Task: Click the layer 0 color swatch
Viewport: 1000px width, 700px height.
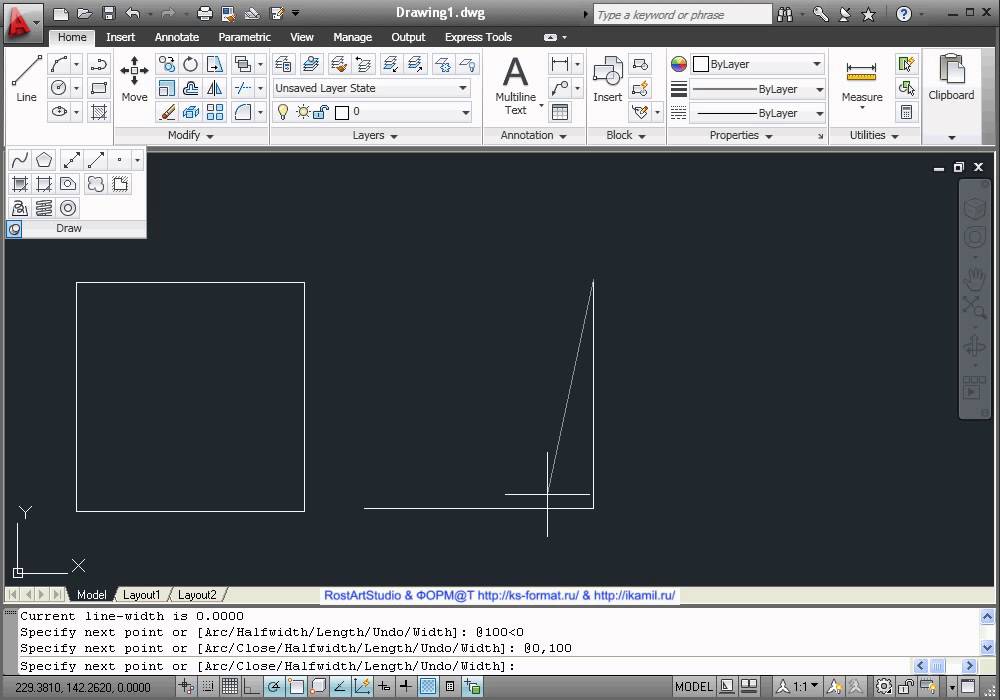Action: click(x=341, y=112)
